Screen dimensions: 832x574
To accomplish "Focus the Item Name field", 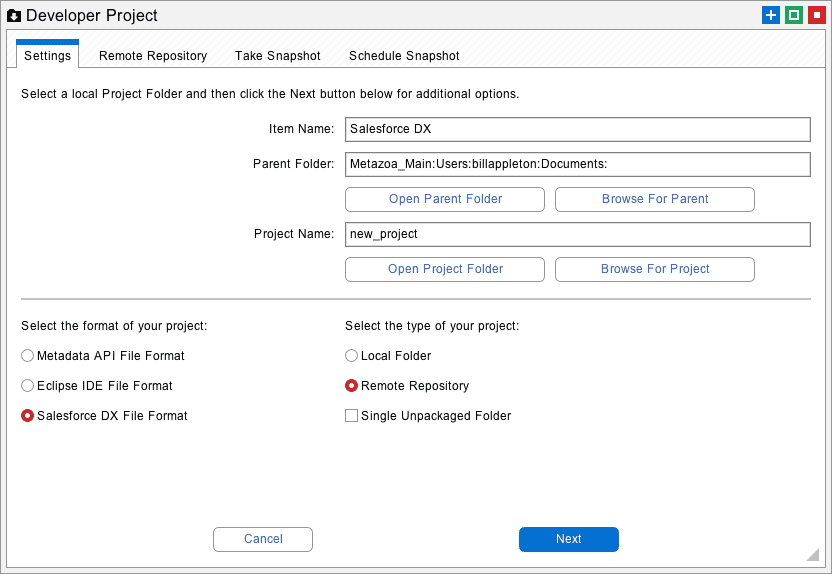I will (577, 129).
